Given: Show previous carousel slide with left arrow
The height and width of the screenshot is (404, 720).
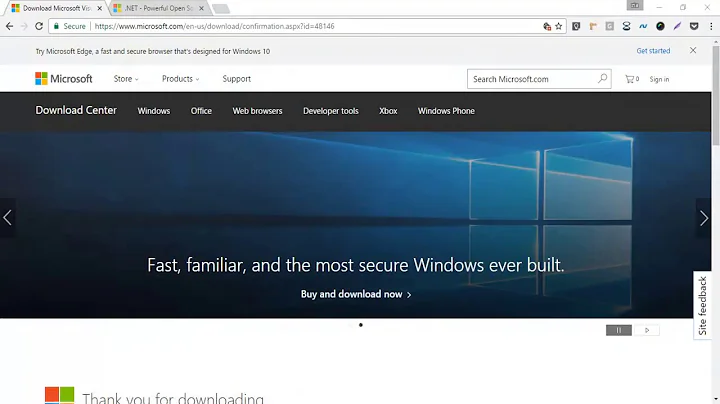Looking at the screenshot, I should 7,218.
